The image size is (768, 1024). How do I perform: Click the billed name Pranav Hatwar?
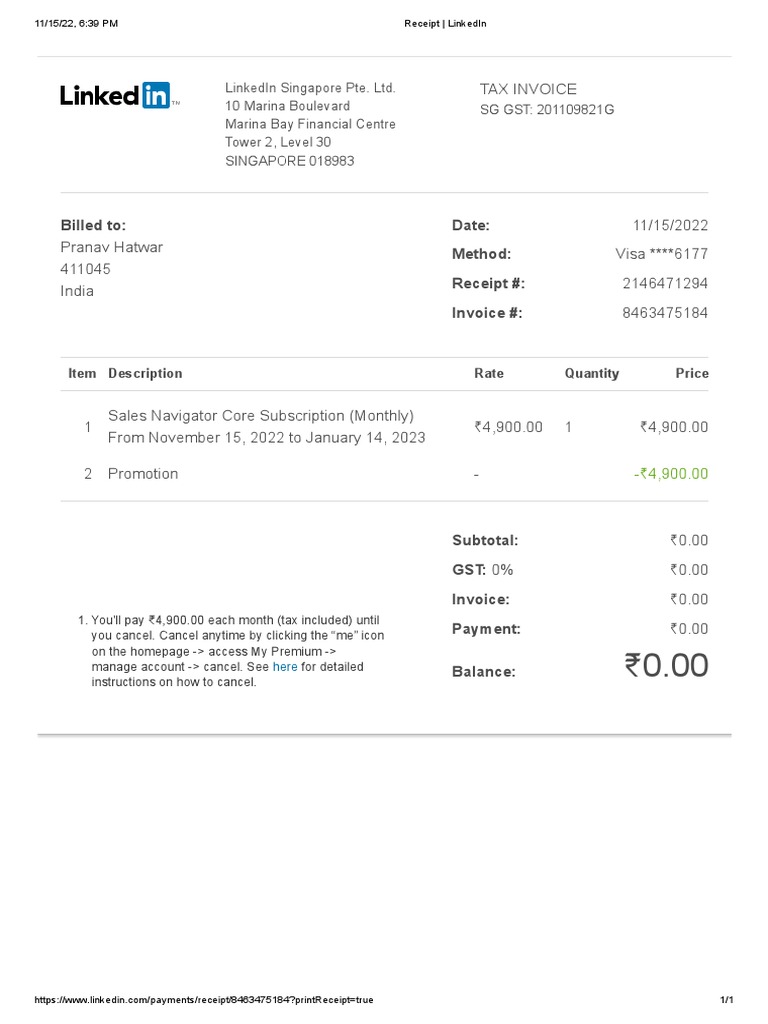[112, 247]
